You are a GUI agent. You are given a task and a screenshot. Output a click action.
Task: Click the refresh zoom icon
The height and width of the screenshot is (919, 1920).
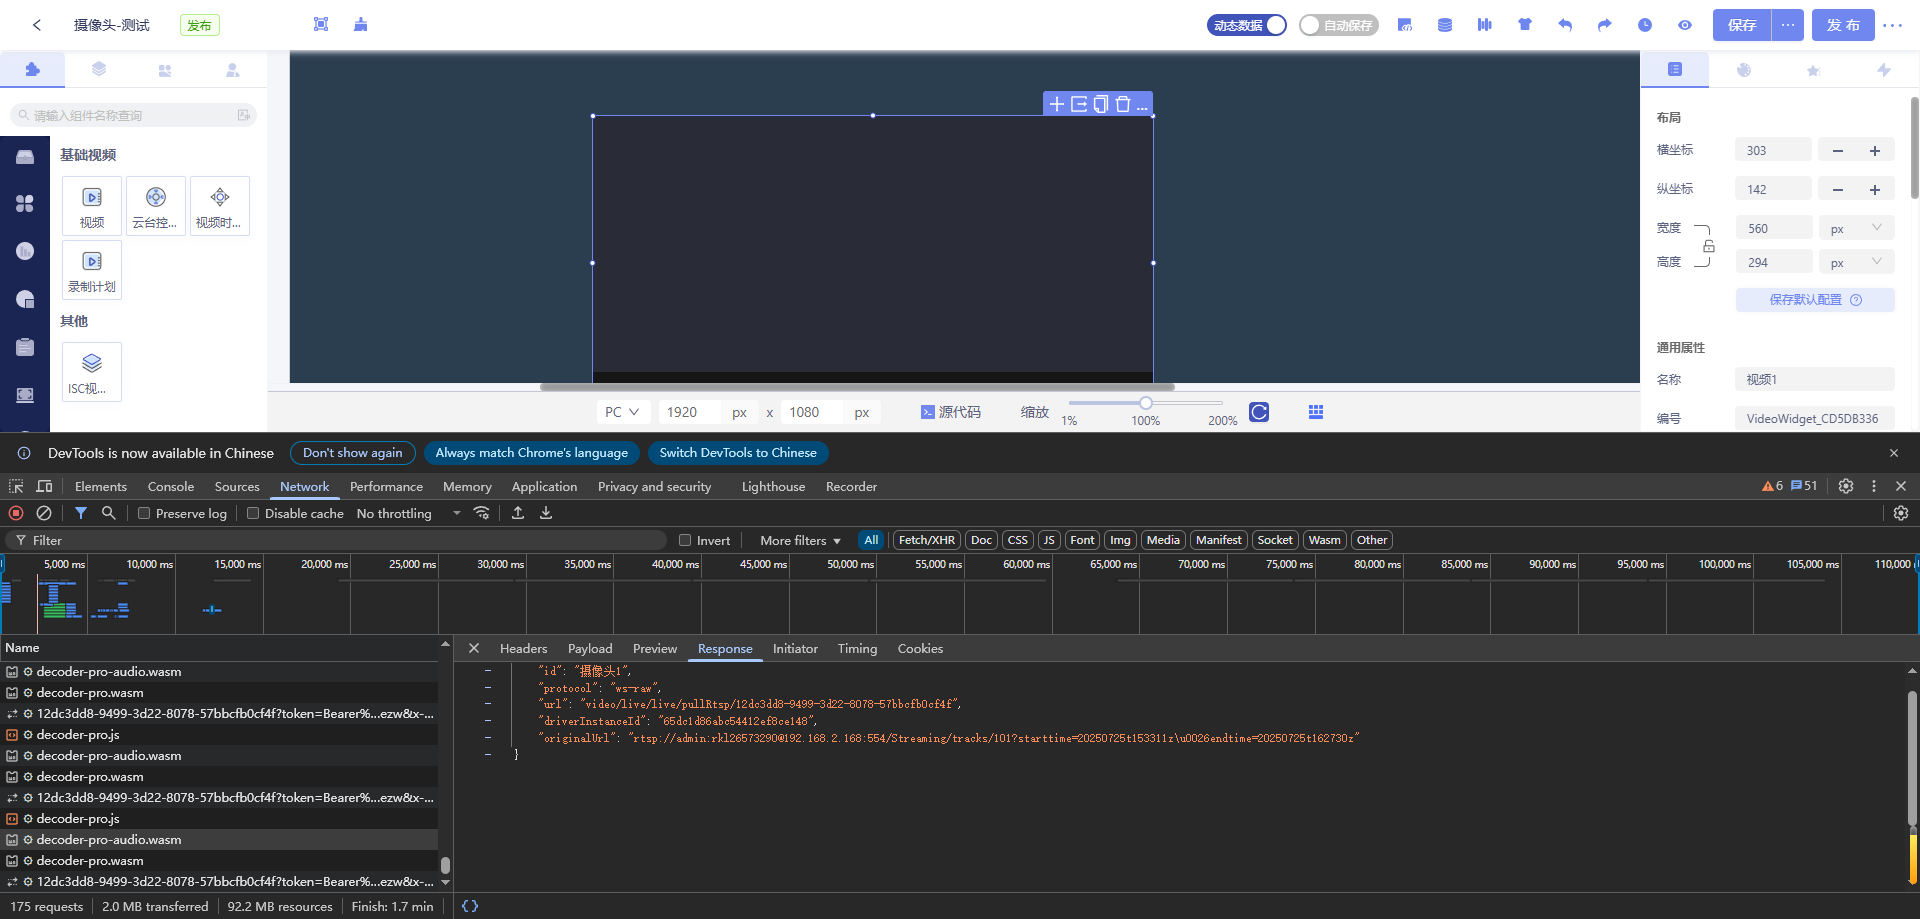1259,412
